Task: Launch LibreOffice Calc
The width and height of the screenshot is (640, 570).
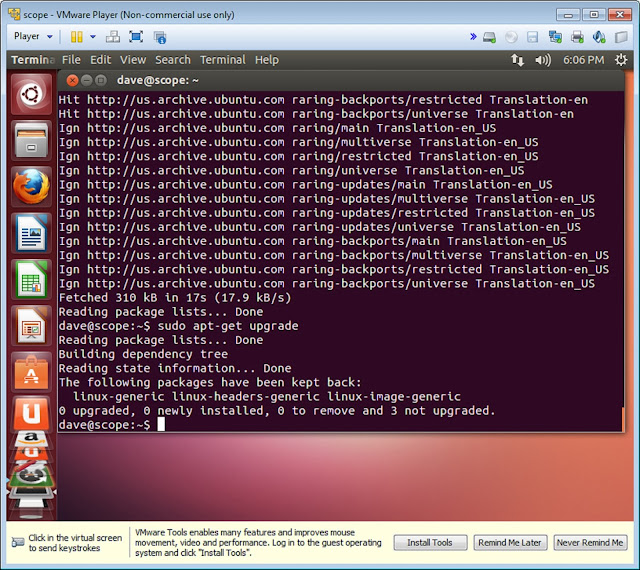Action: click(31, 280)
